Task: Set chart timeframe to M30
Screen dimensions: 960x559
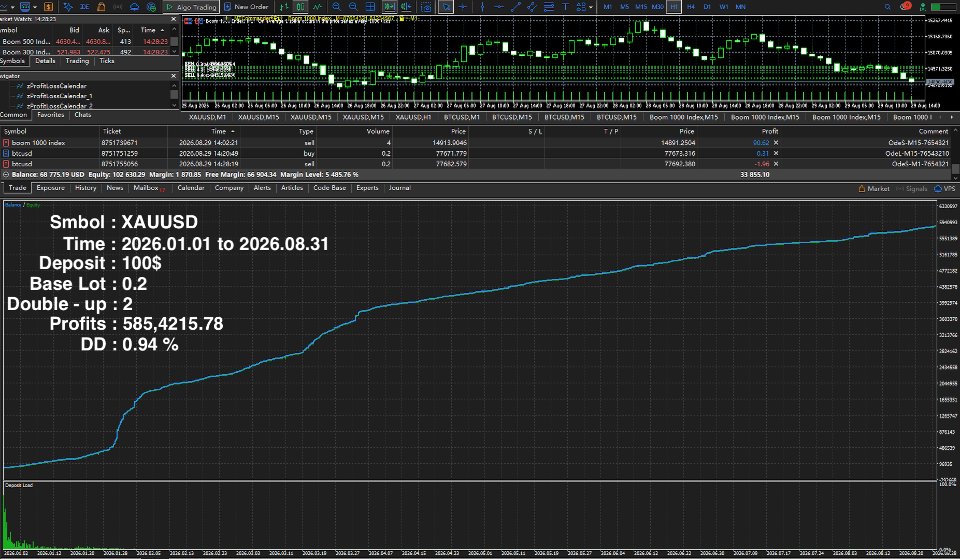Action: click(658, 7)
